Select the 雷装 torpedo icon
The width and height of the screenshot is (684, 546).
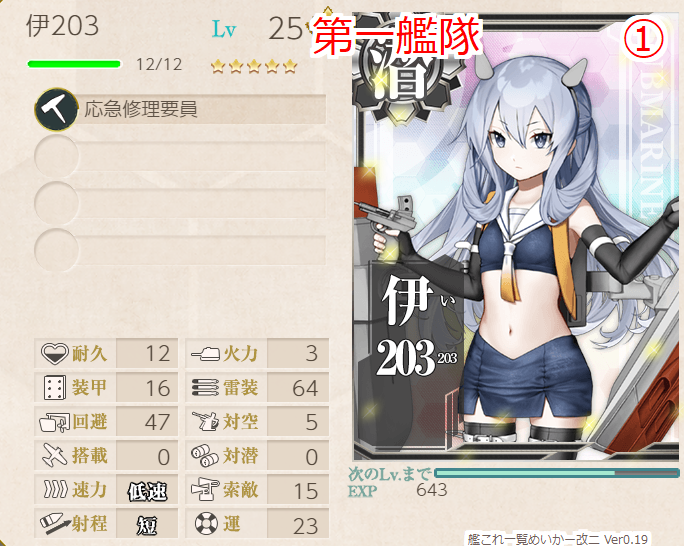point(205,387)
